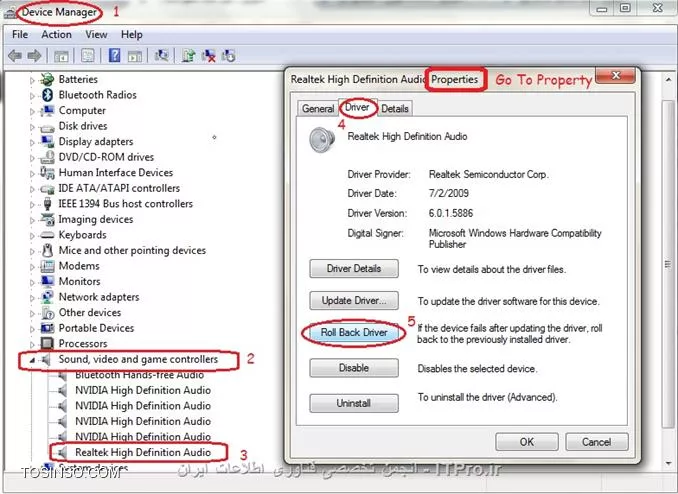Collapse the Sound, video and game controllers node
This screenshot has height=494, width=678.
click(x=32, y=360)
